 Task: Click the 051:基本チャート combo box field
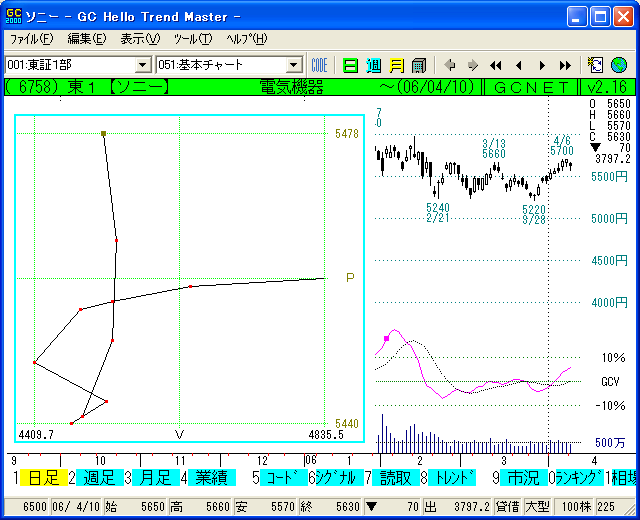(229, 65)
